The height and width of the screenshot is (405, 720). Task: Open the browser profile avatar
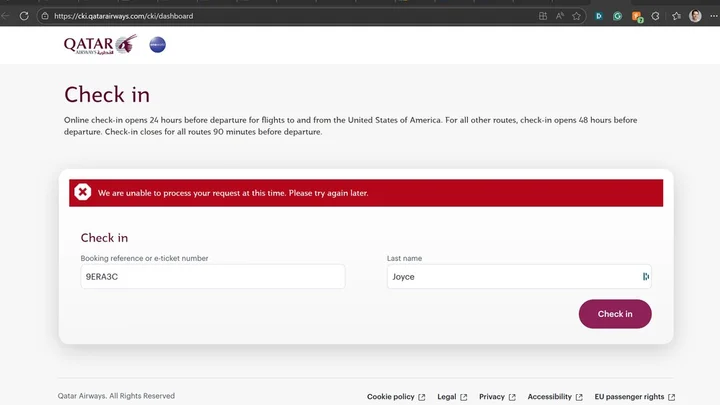pyautogui.click(x=695, y=16)
